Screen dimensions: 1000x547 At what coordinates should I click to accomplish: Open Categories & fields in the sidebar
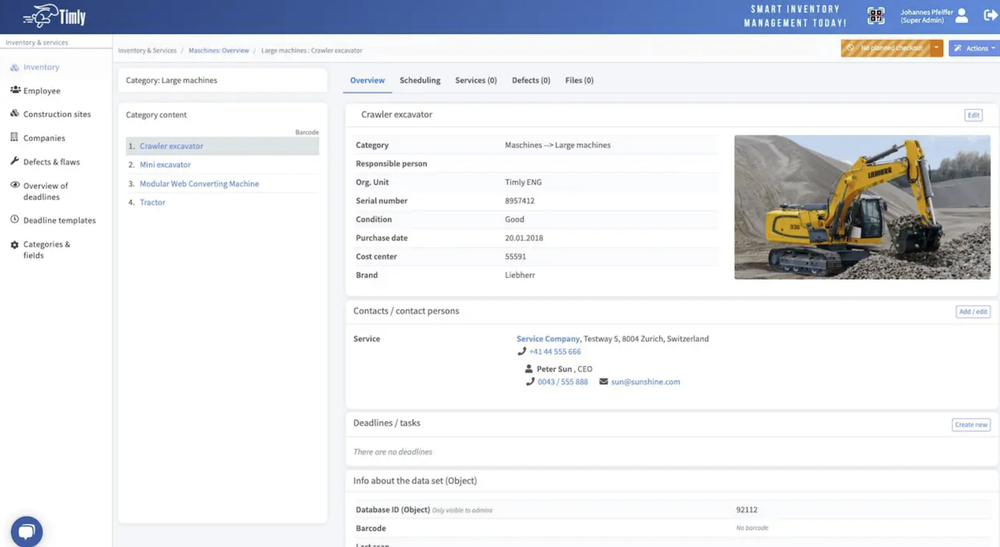pyautogui.click(x=47, y=250)
